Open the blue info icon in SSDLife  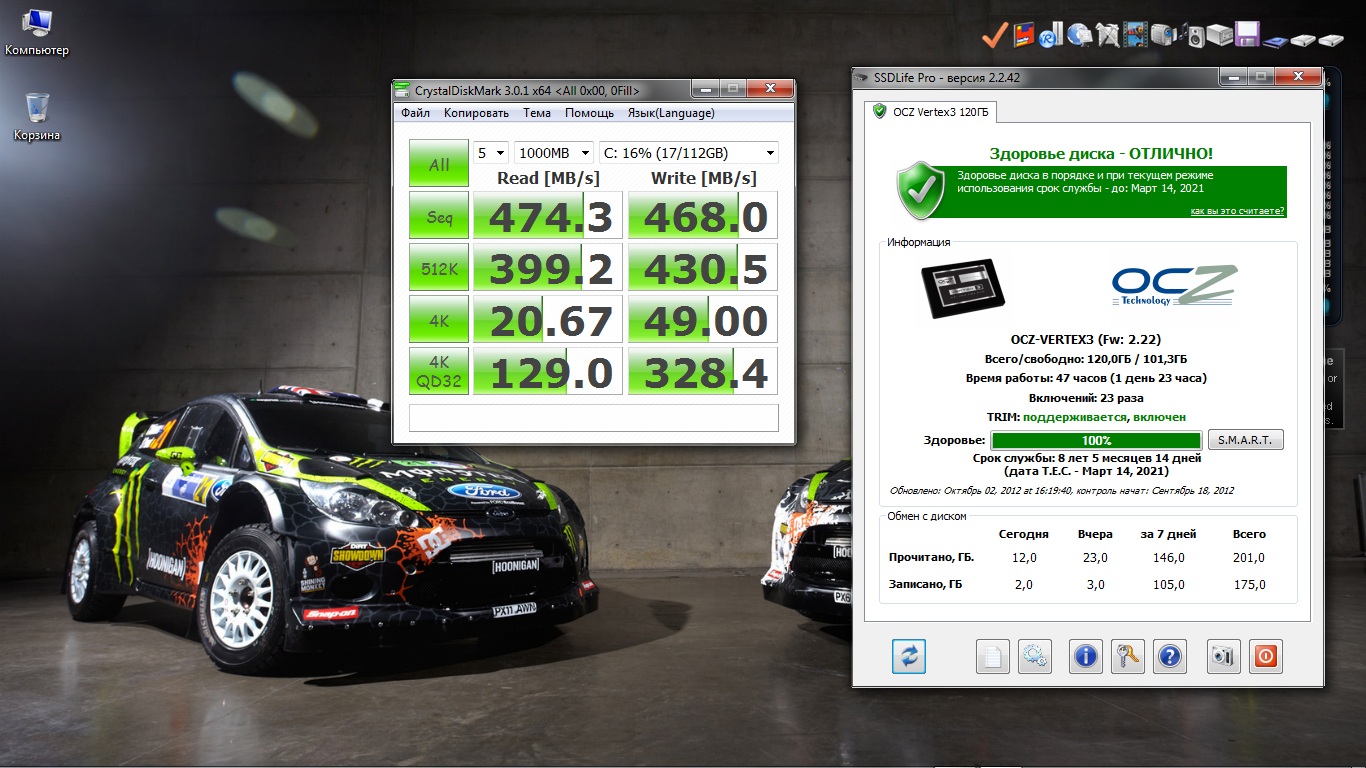click(x=1086, y=656)
